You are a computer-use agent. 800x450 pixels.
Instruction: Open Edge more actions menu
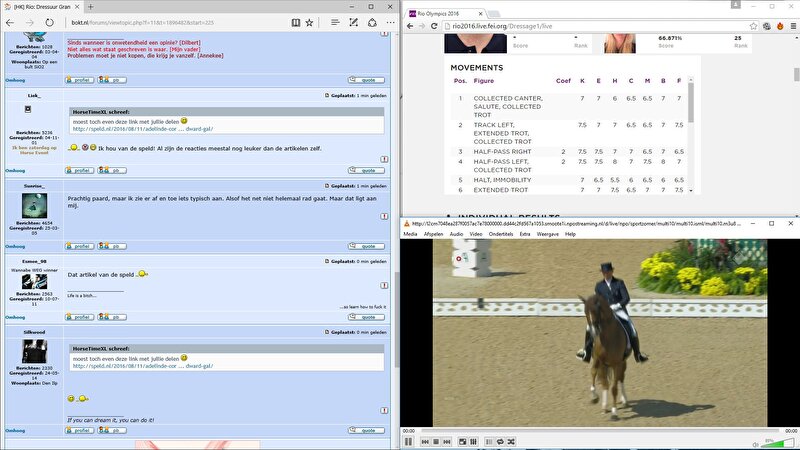pyautogui.click(x=390, y=22)
